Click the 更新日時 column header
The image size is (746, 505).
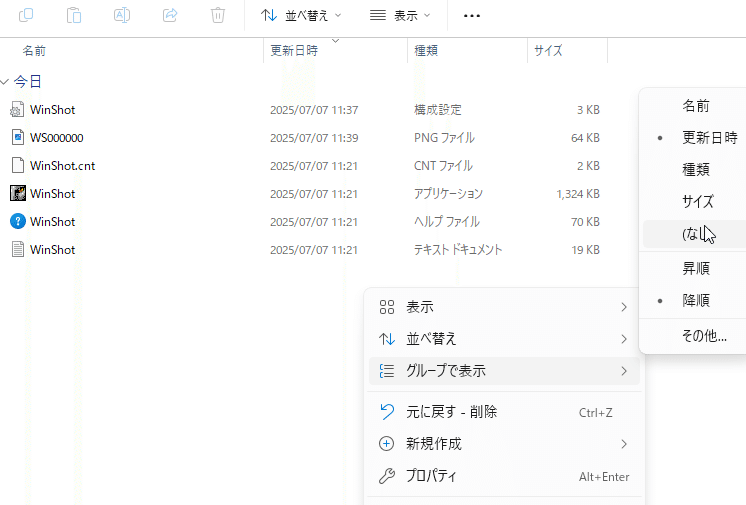pyautogui.click(x=294, y=50)
